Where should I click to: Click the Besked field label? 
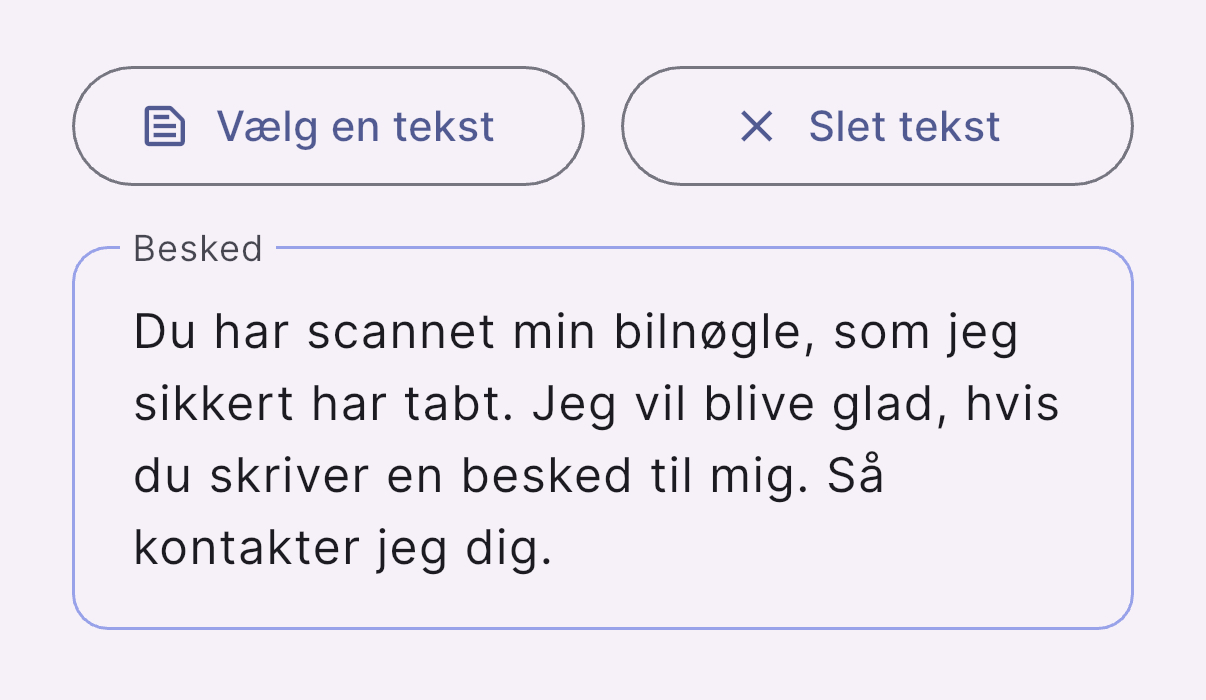click(198, 249)
